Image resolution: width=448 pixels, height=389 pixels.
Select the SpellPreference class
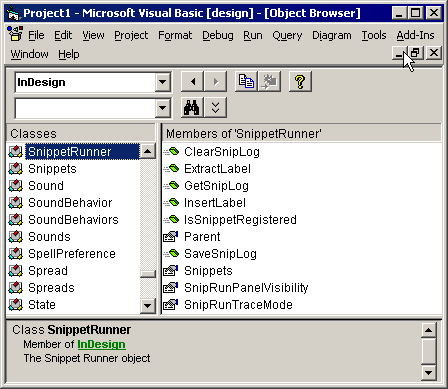pyautogui.click(x=72, y=254)
